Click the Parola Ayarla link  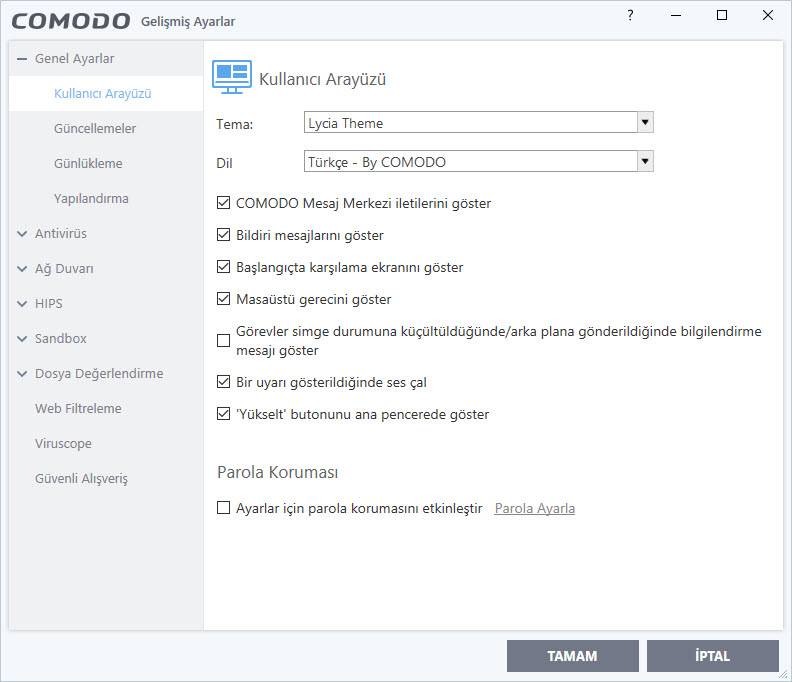(x=535, y=508)
